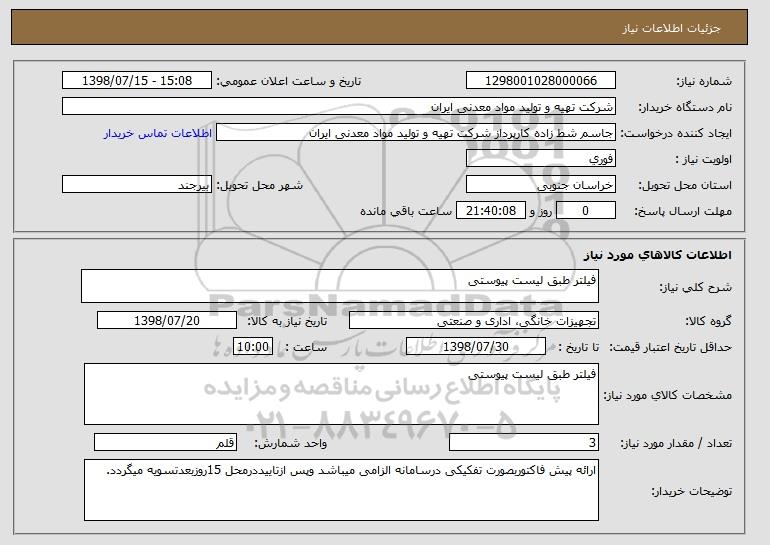The image size is (770, 545).
Task: Select the گروه کالا field
Action: tap(474, 321)
